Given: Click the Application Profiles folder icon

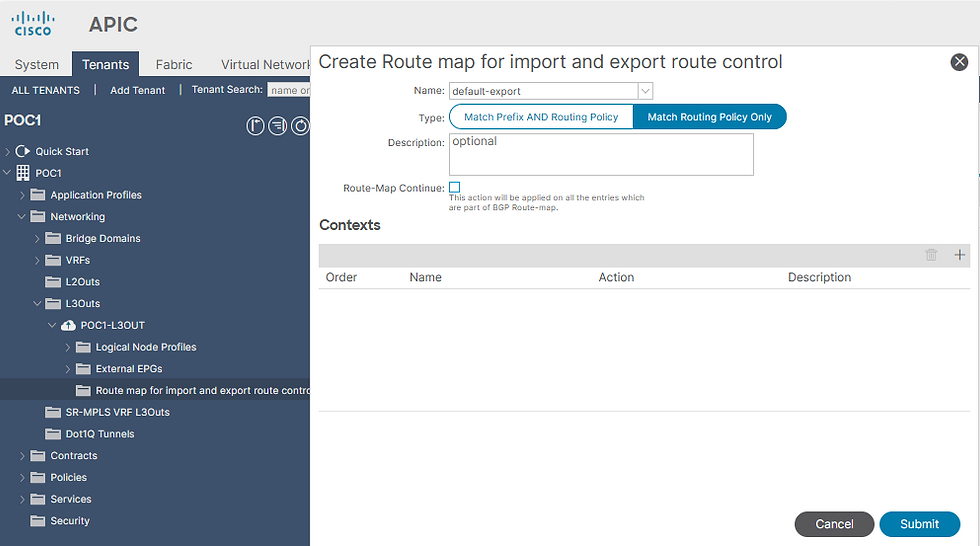Looking at the screenshot, I should [x=38, y=195].
